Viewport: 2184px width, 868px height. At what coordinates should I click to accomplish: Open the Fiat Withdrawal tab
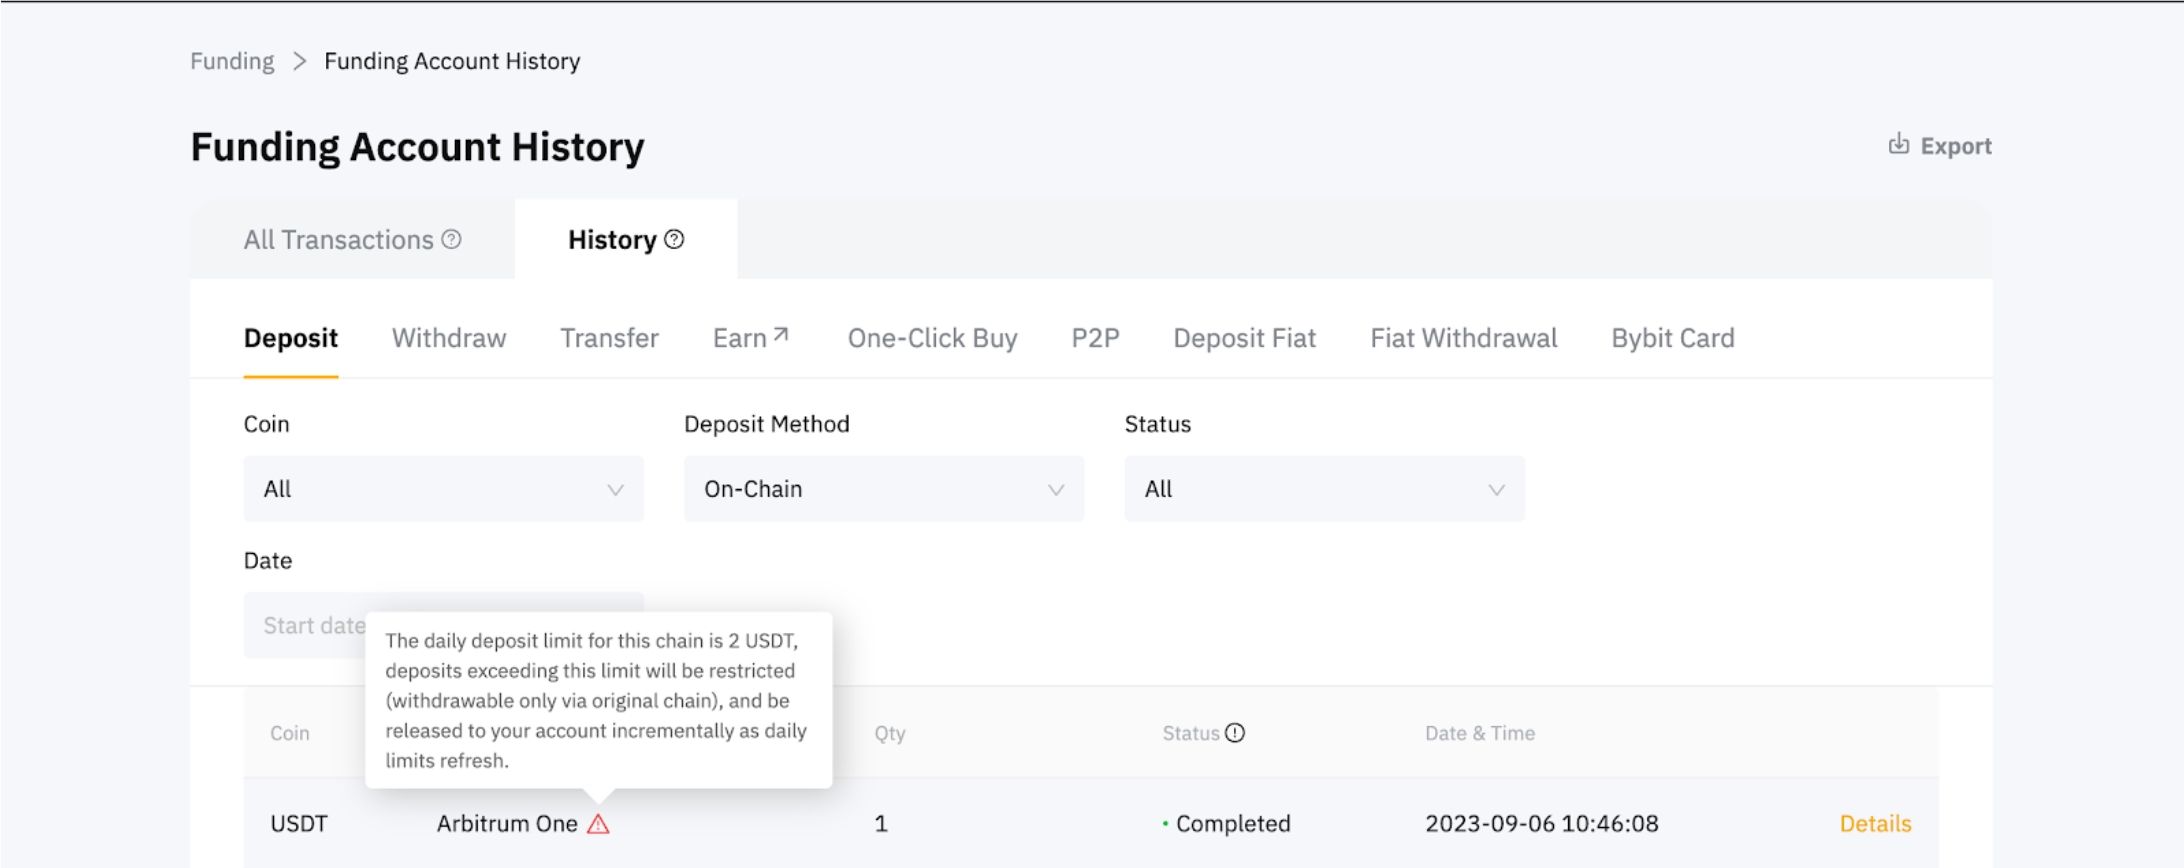pos(1463,338)
